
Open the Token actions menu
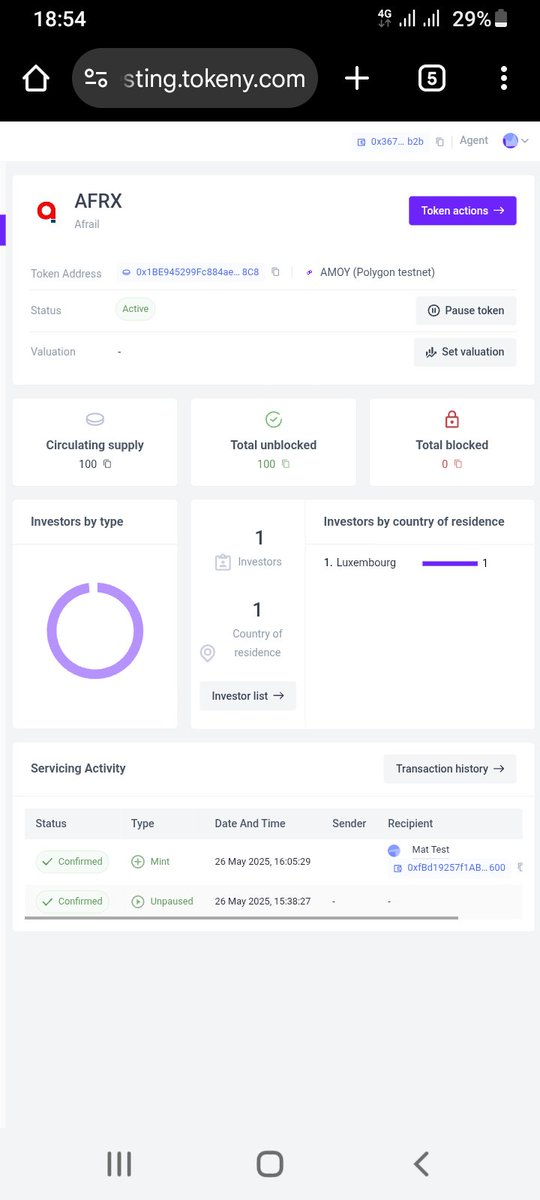462,211
